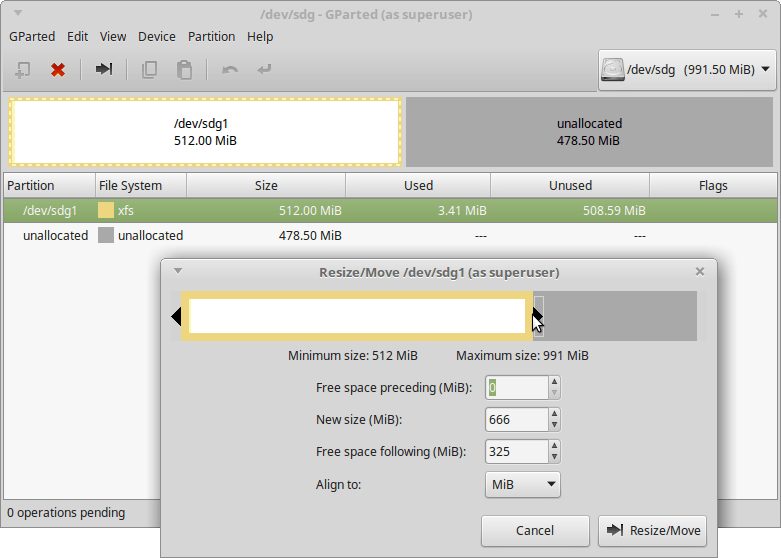Confirm with the Resize/Move button
This screenshot has height=558, width=781.
(x=652, y=531)
